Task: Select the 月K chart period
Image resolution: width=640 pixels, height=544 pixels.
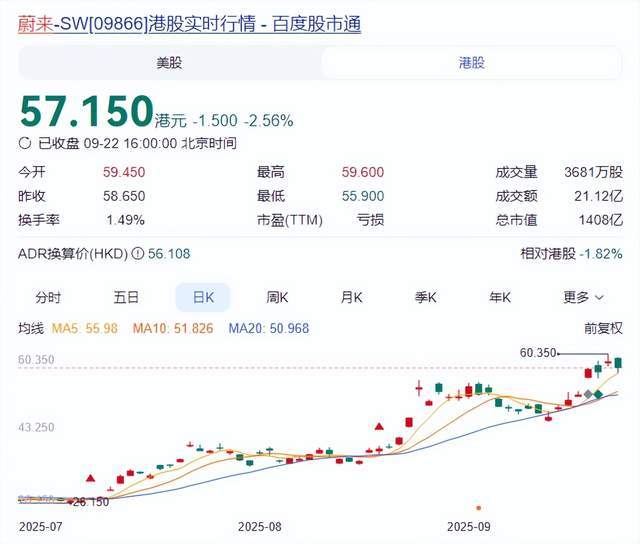Action: [x=351, y=297]
